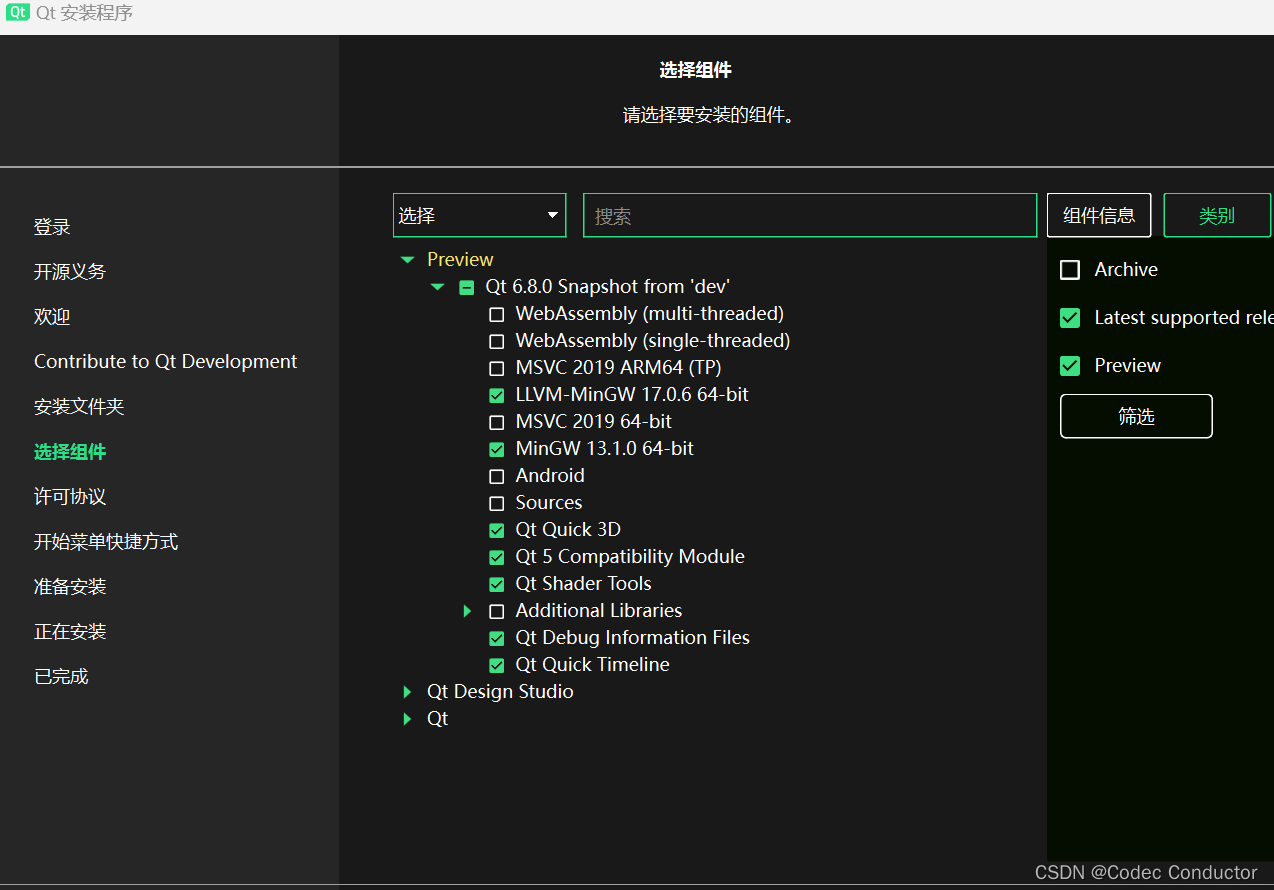Check the WebAssembly (multi-threaded) checkbox
This screenshot has width=1274, height=890.
point(496,314)
